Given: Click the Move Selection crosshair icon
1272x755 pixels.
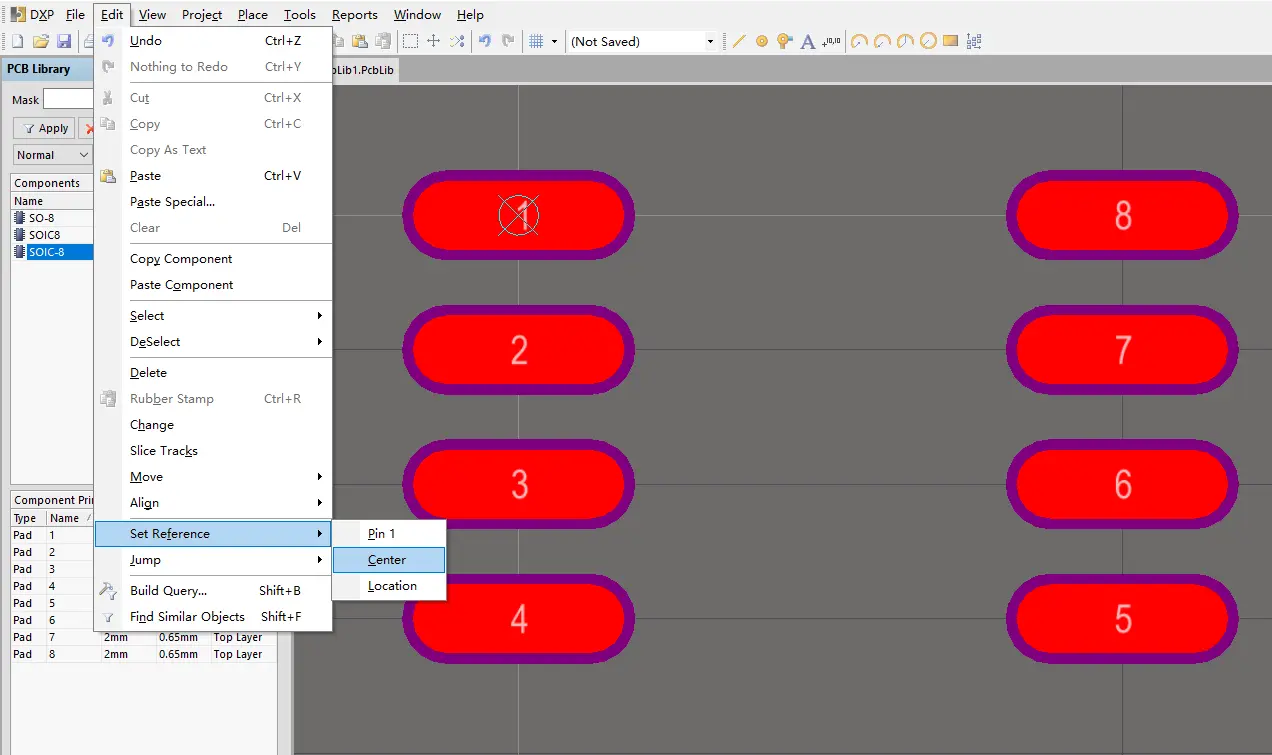Looking at the screenshot, I should [x=433, y=41].
